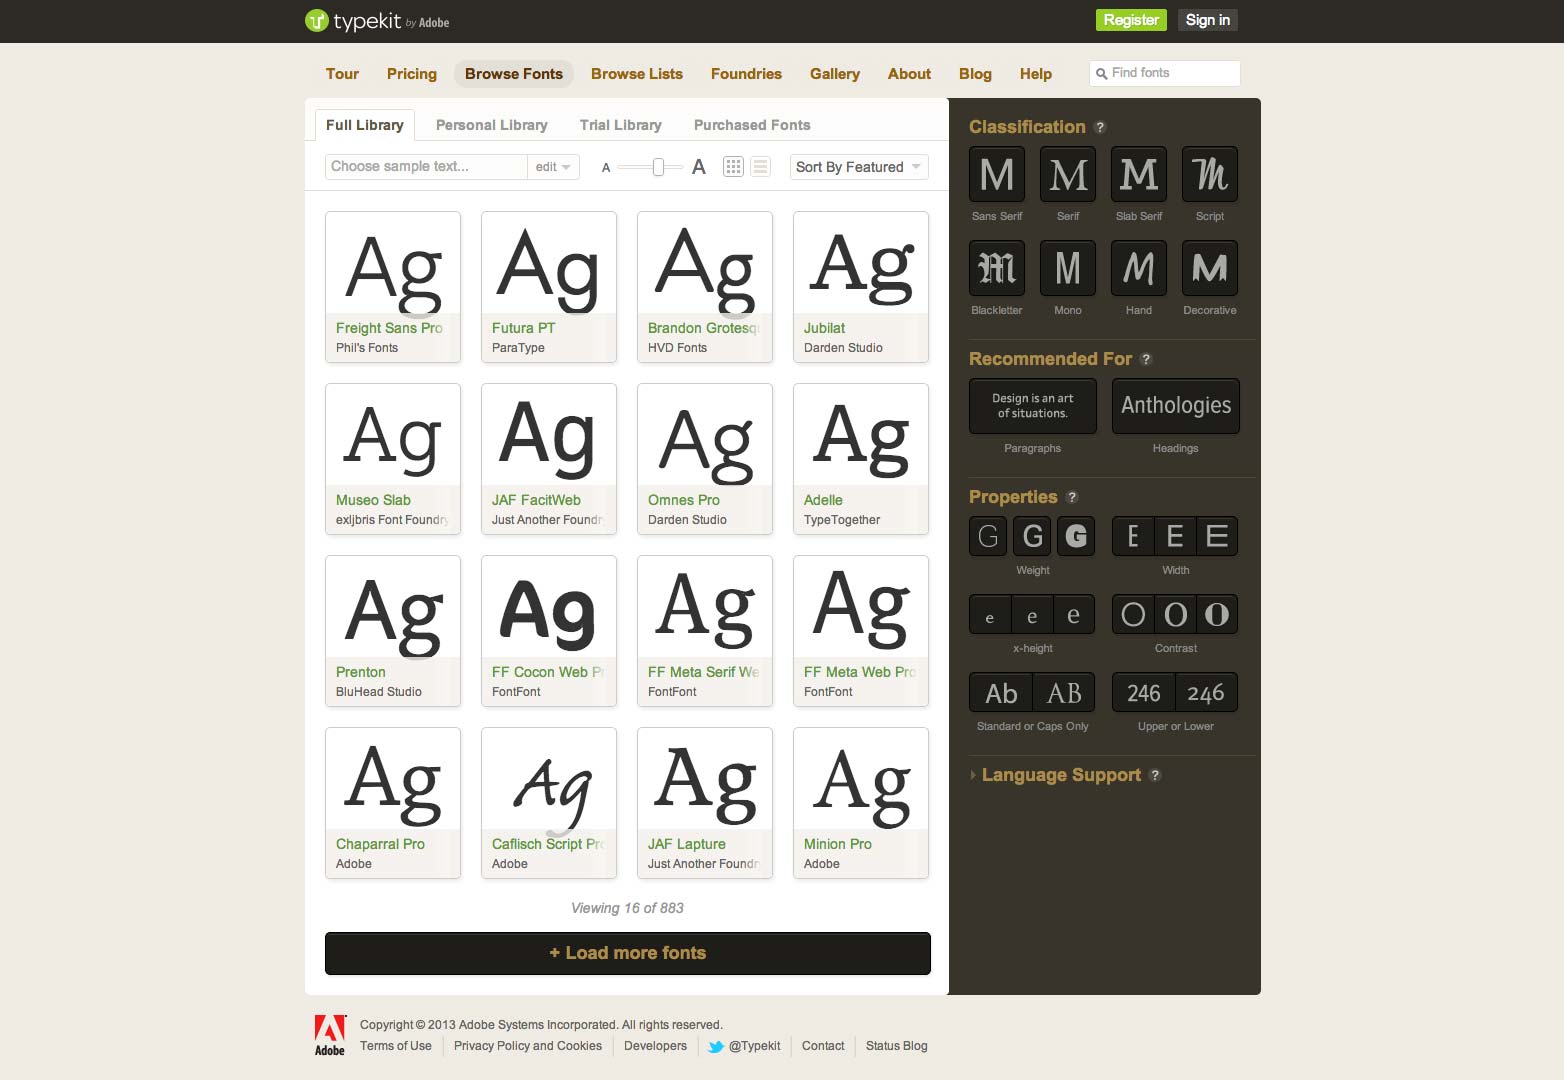Switch to Trial Library tab

coord(621,125)
